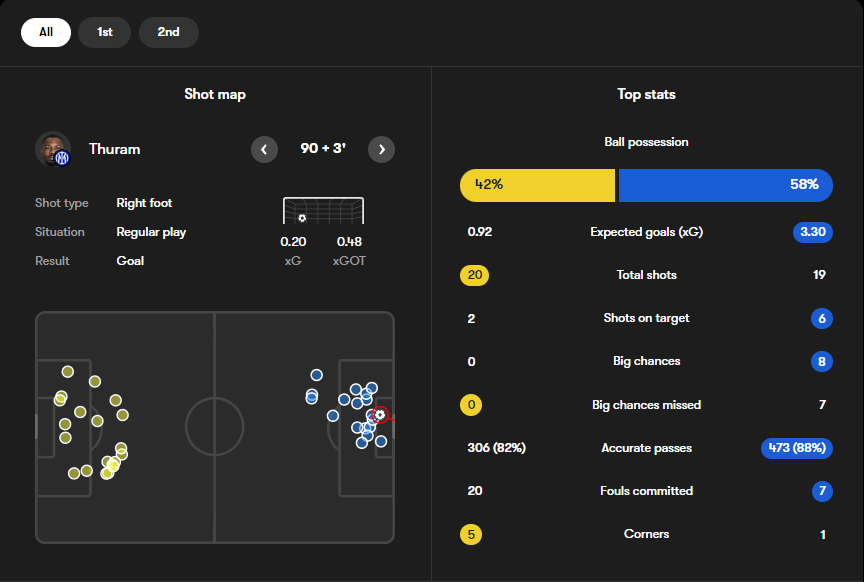This screenshot has height=582, width=864.
Task: Click the 90 + 3' shot time label
Action: coord(323,149)
